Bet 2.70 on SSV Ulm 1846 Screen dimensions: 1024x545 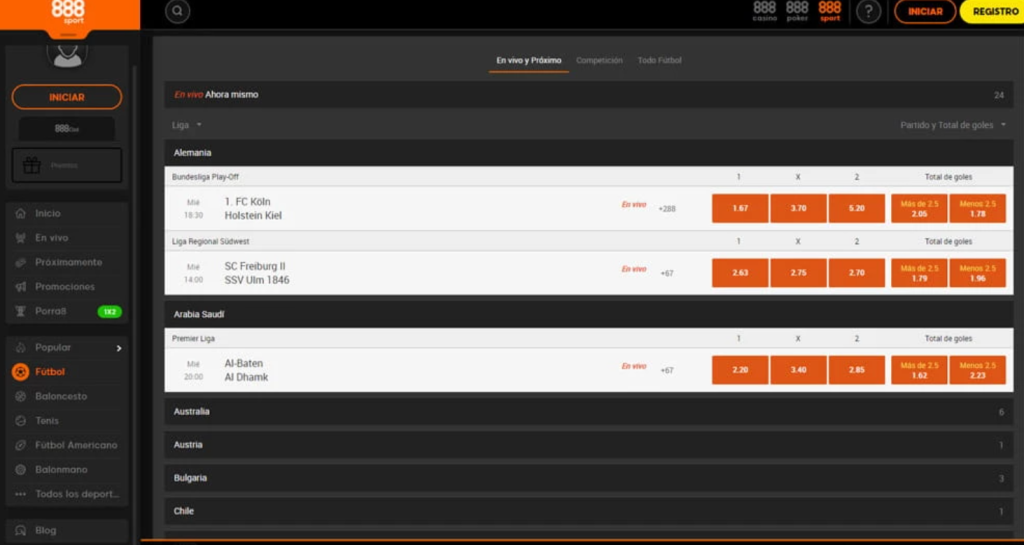pos(857,273)
